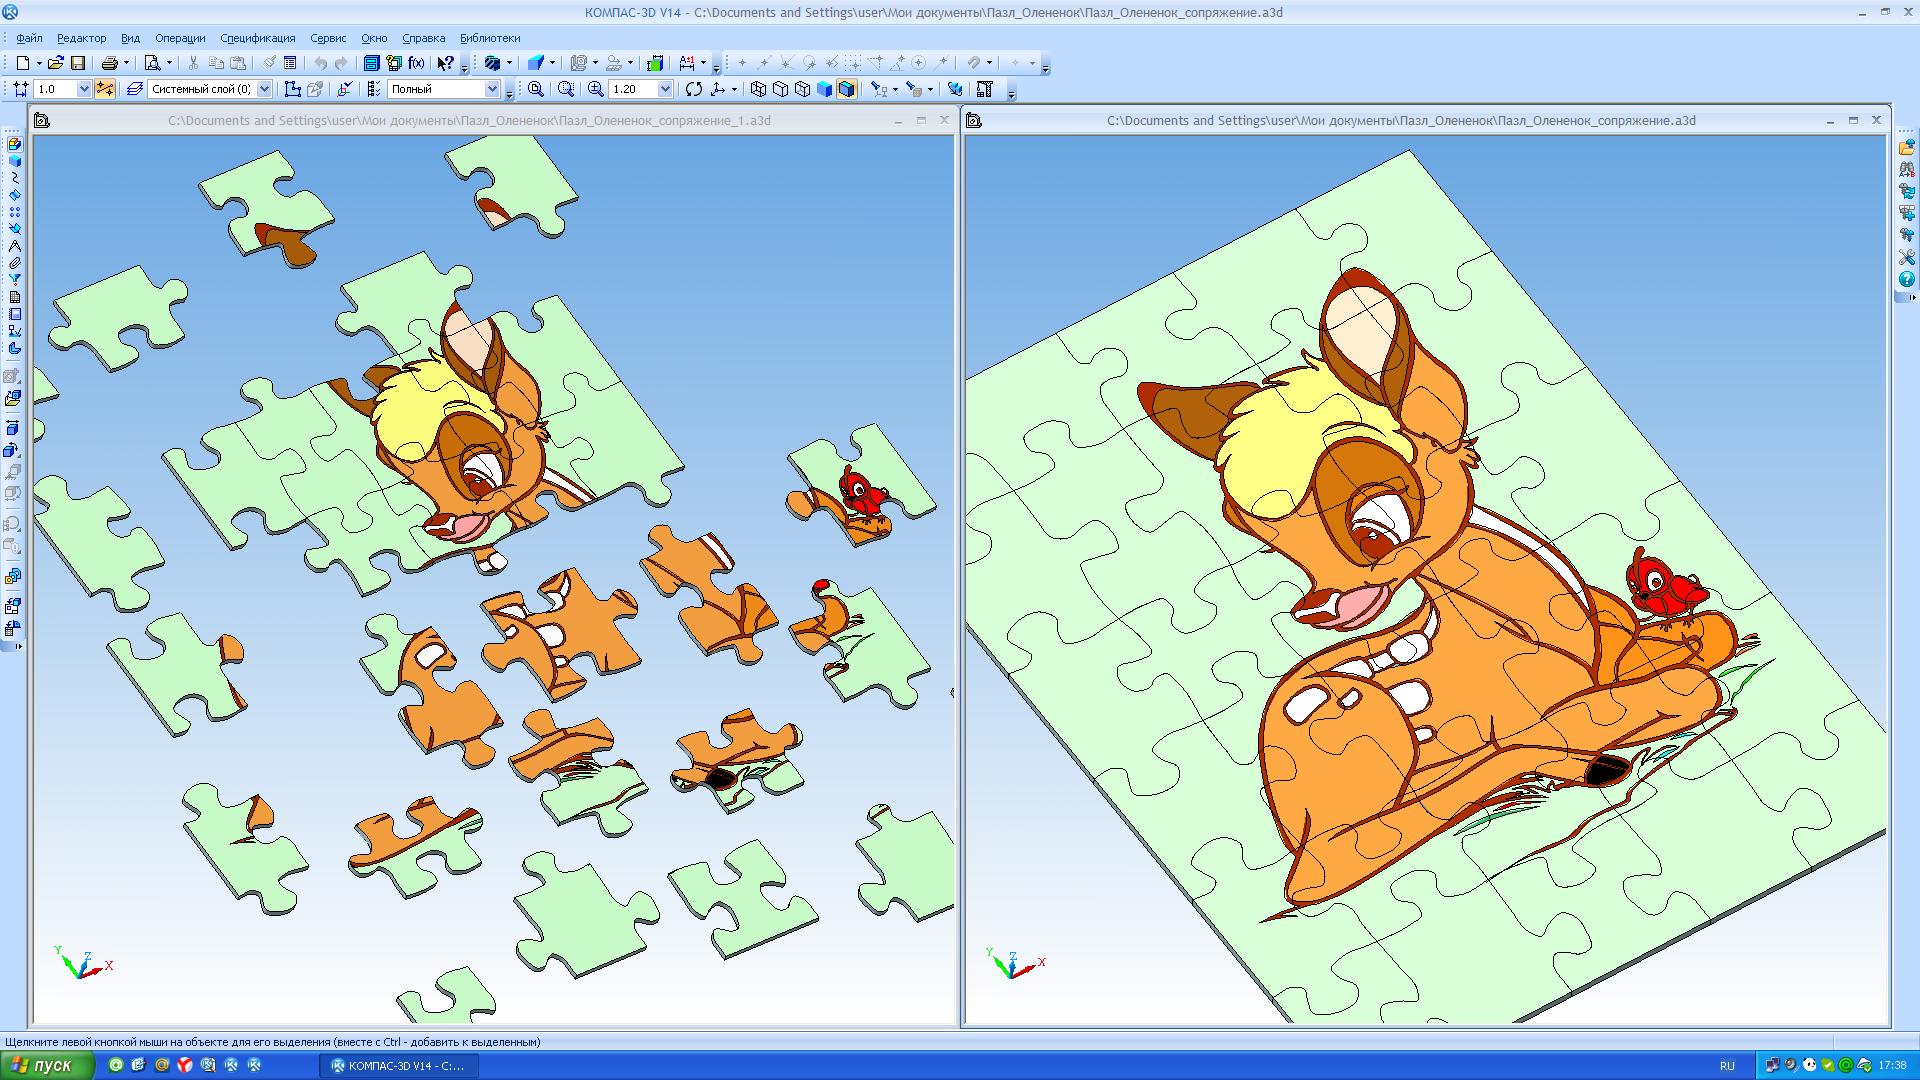
Task: Click the rebuild/refresh circular arrows icon
Action: coord(694,89)
